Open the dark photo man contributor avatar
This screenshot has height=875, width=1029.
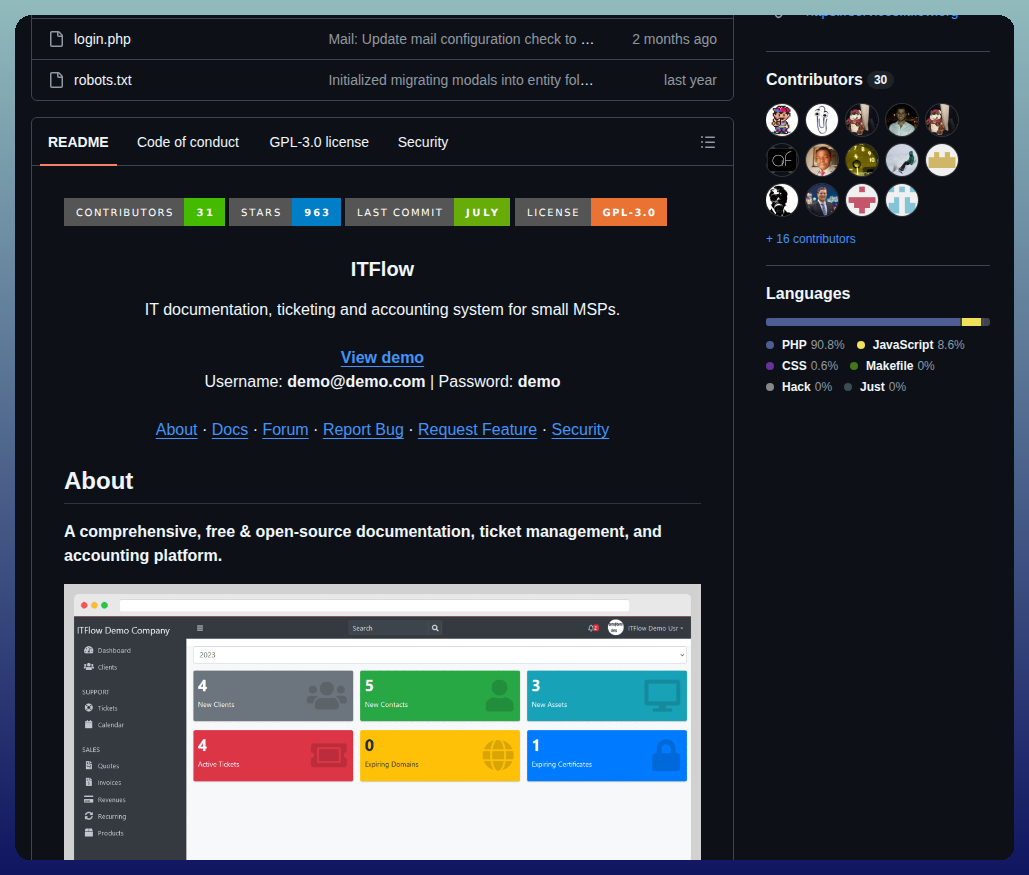(x=902, y=120)
